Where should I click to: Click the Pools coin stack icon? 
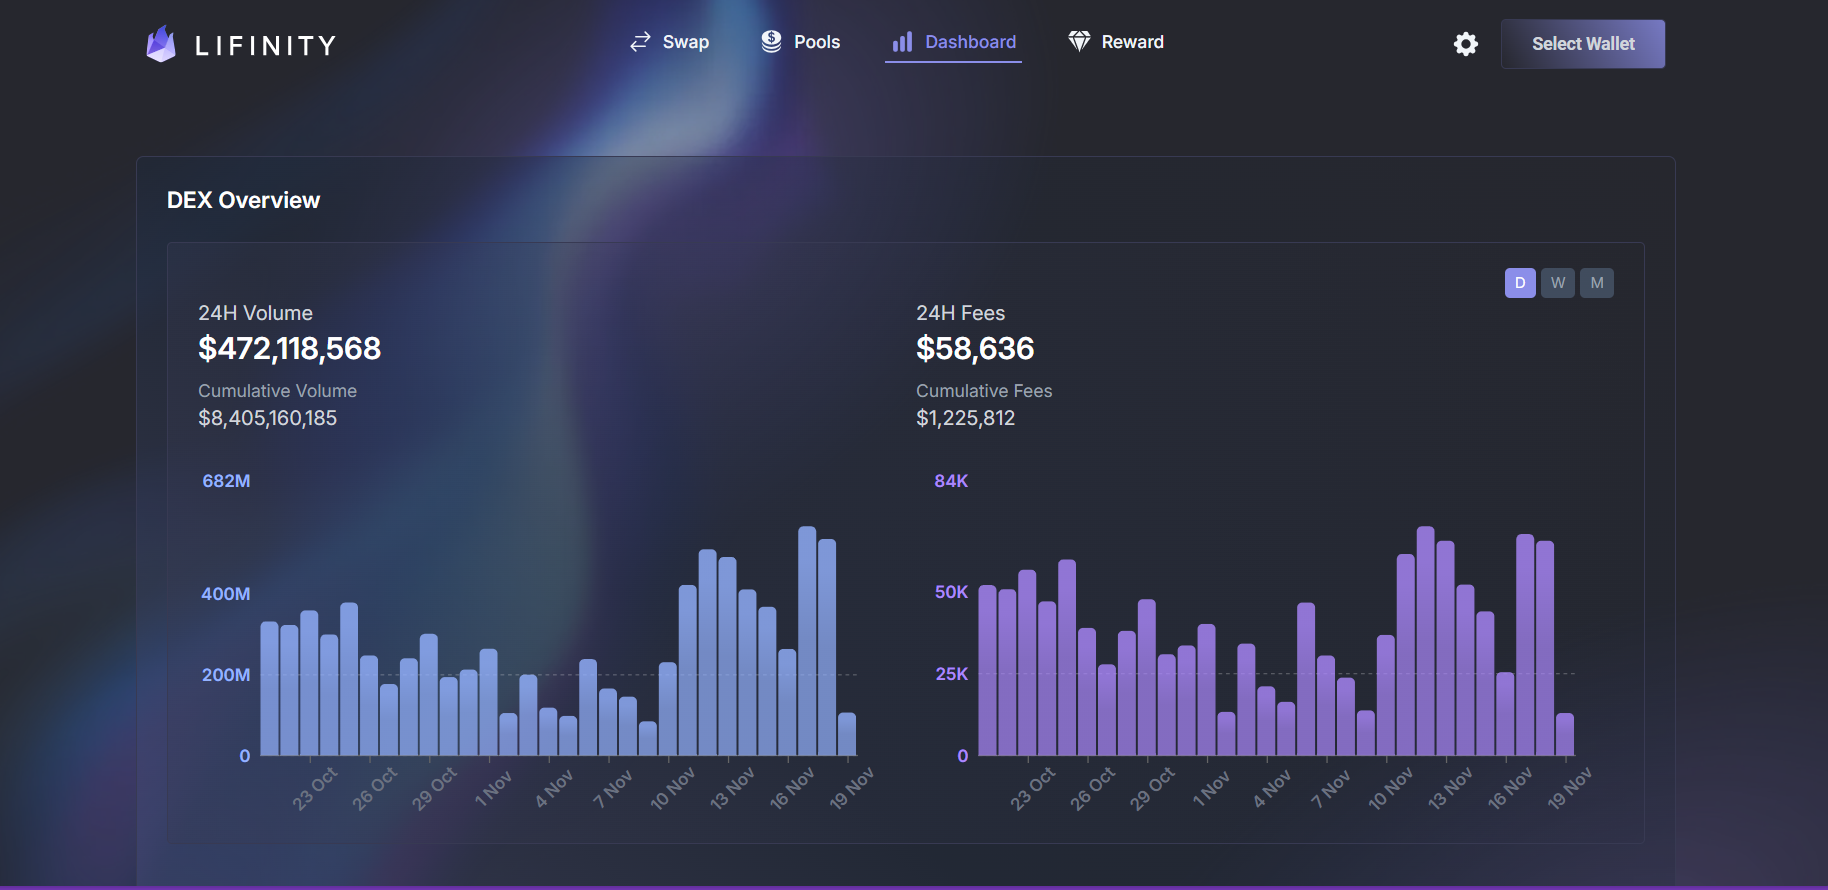[x=771, y=41]
